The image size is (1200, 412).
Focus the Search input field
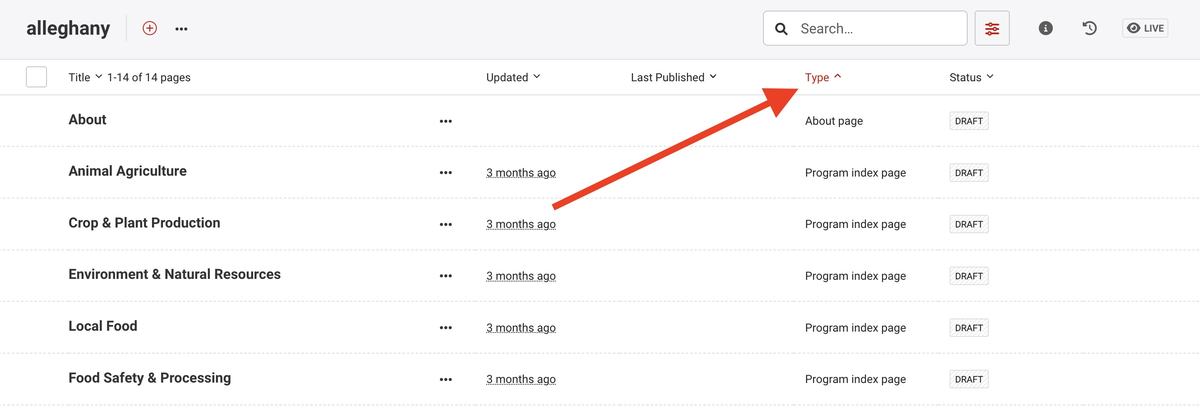(865, 29)
